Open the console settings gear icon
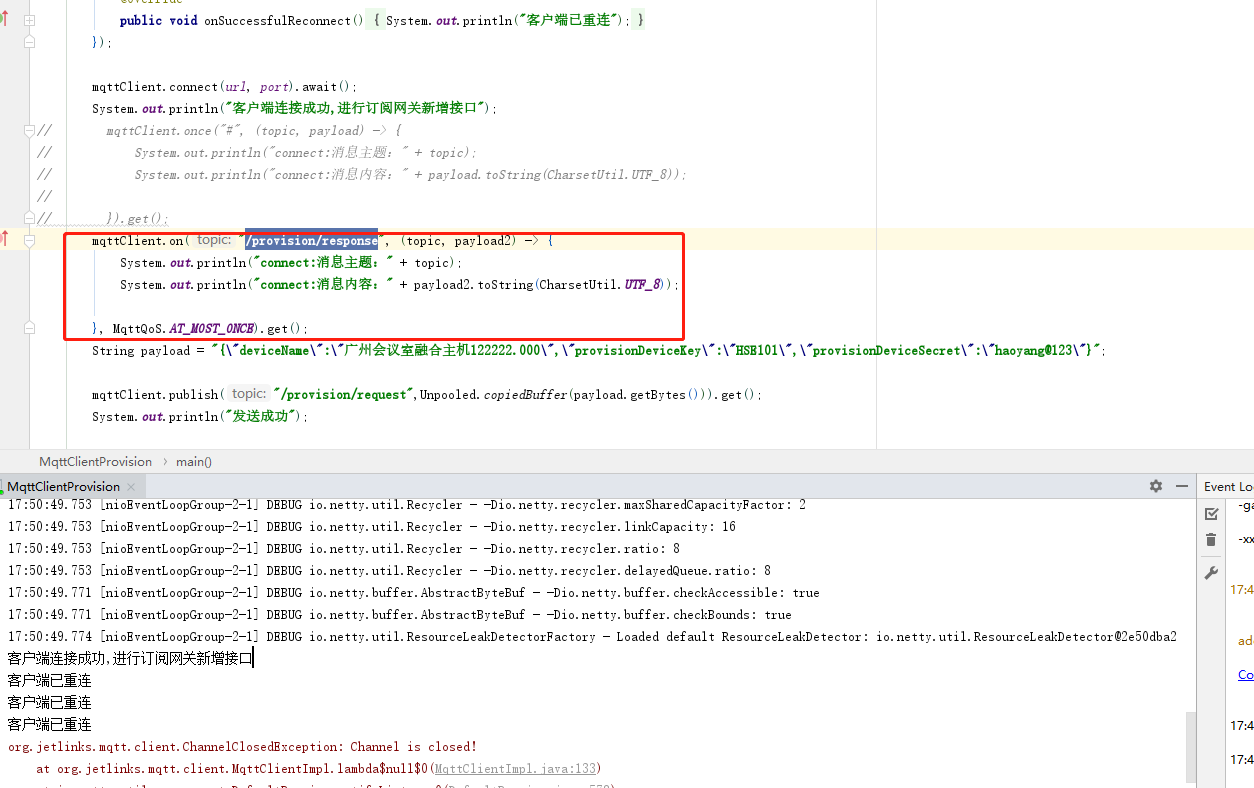 coord(1155,485)
